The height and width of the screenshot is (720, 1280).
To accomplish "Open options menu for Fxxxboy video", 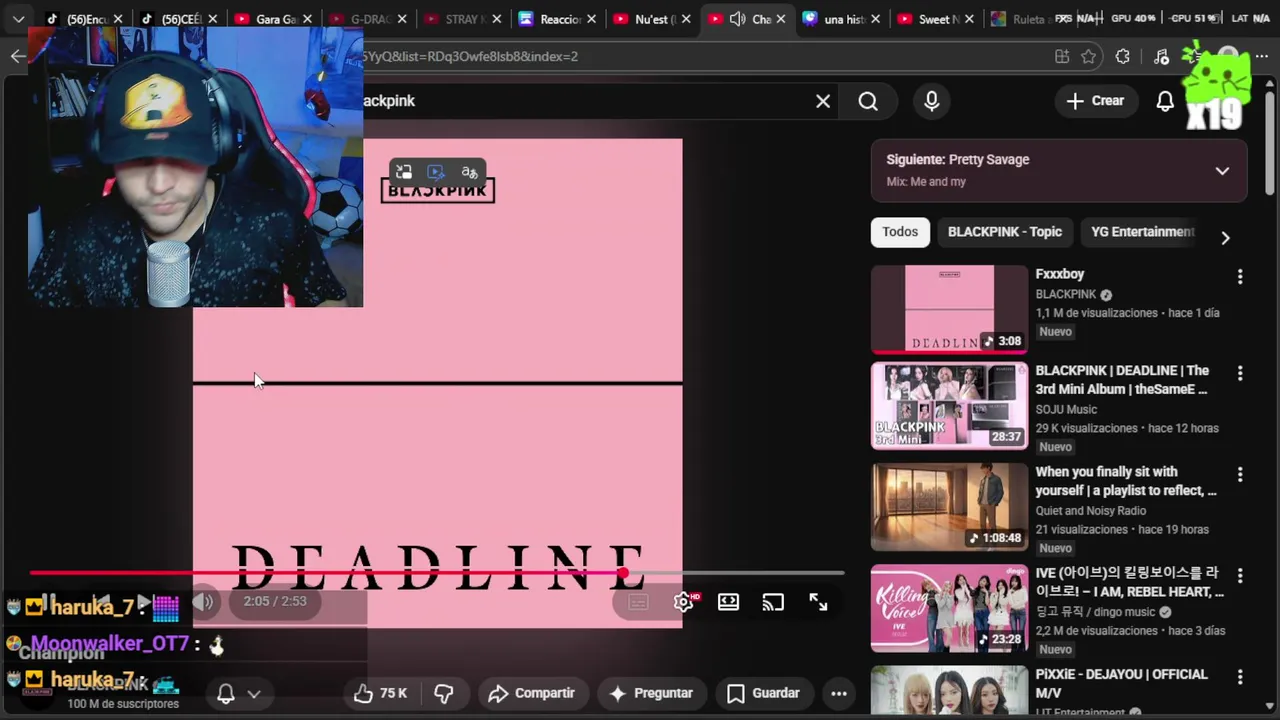I will [x=1240, y=277].
